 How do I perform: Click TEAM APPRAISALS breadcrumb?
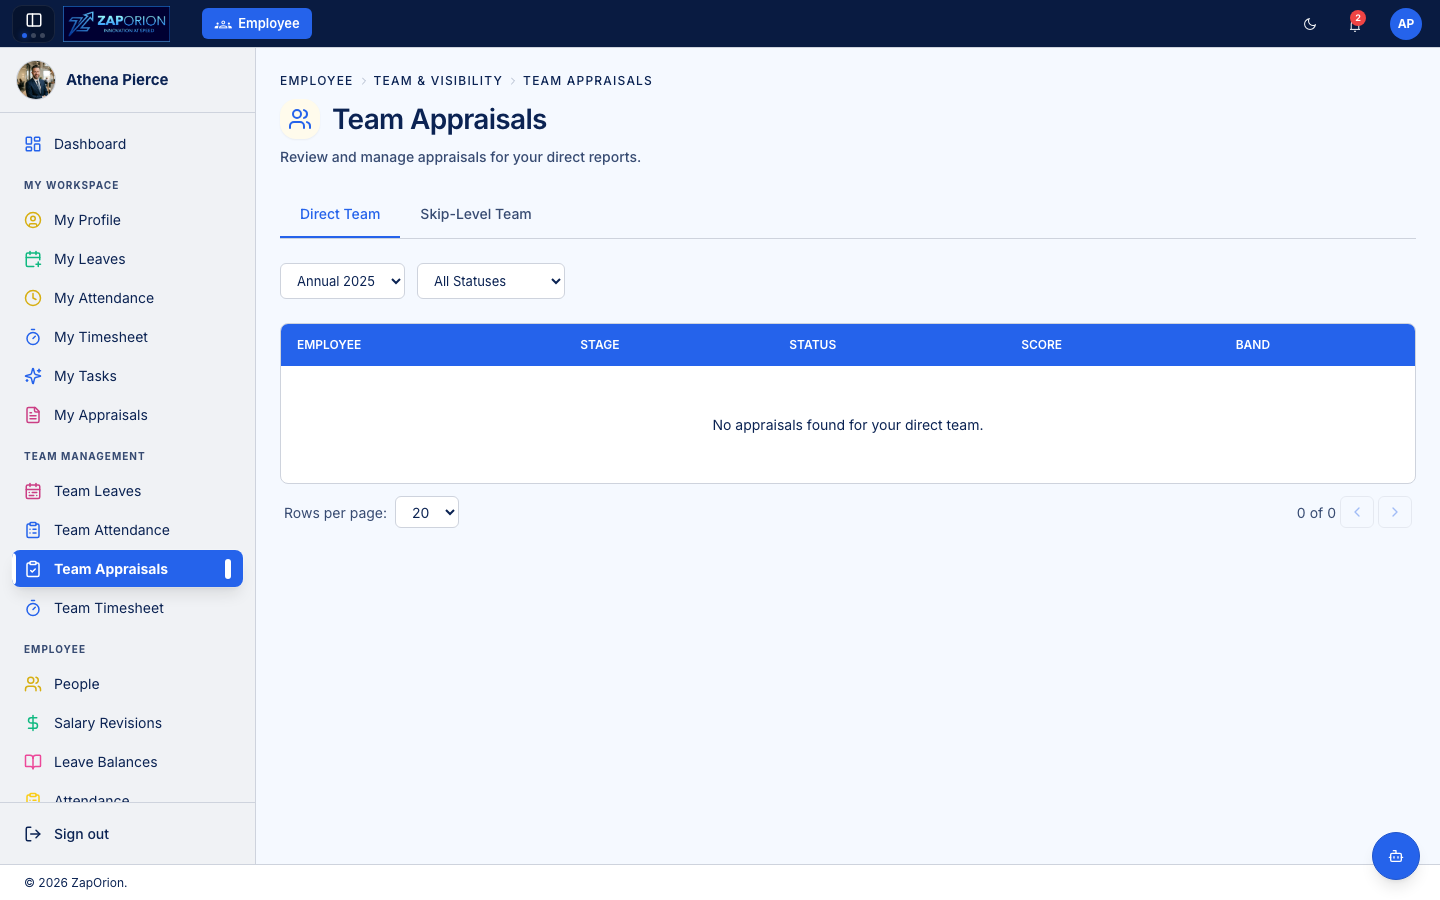(588, 81)
